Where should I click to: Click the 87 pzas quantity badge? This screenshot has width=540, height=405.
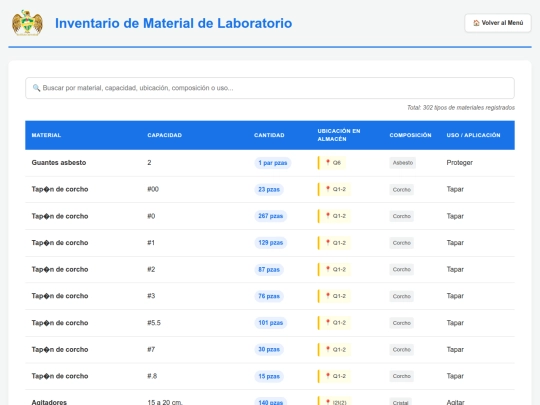tap(269, 269)
